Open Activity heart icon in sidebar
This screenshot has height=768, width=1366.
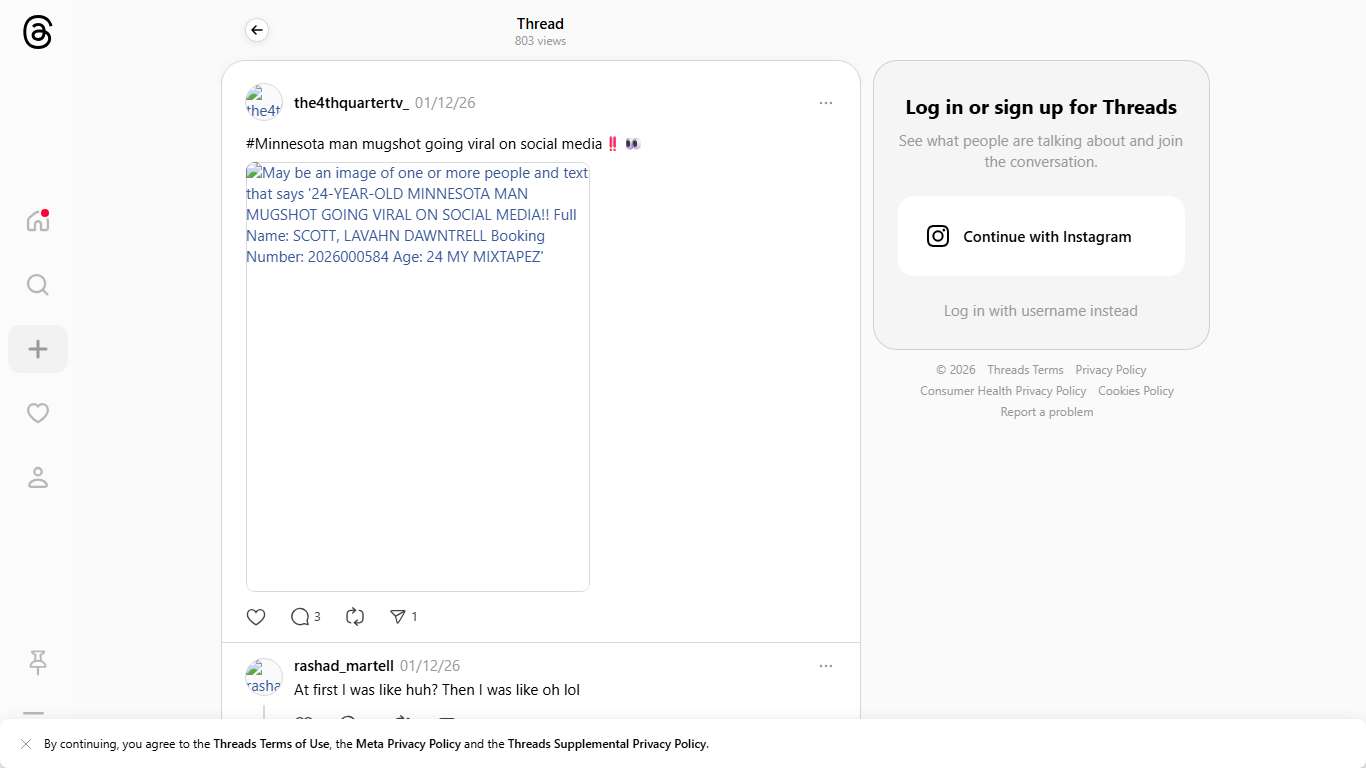(x=37, y=413)
